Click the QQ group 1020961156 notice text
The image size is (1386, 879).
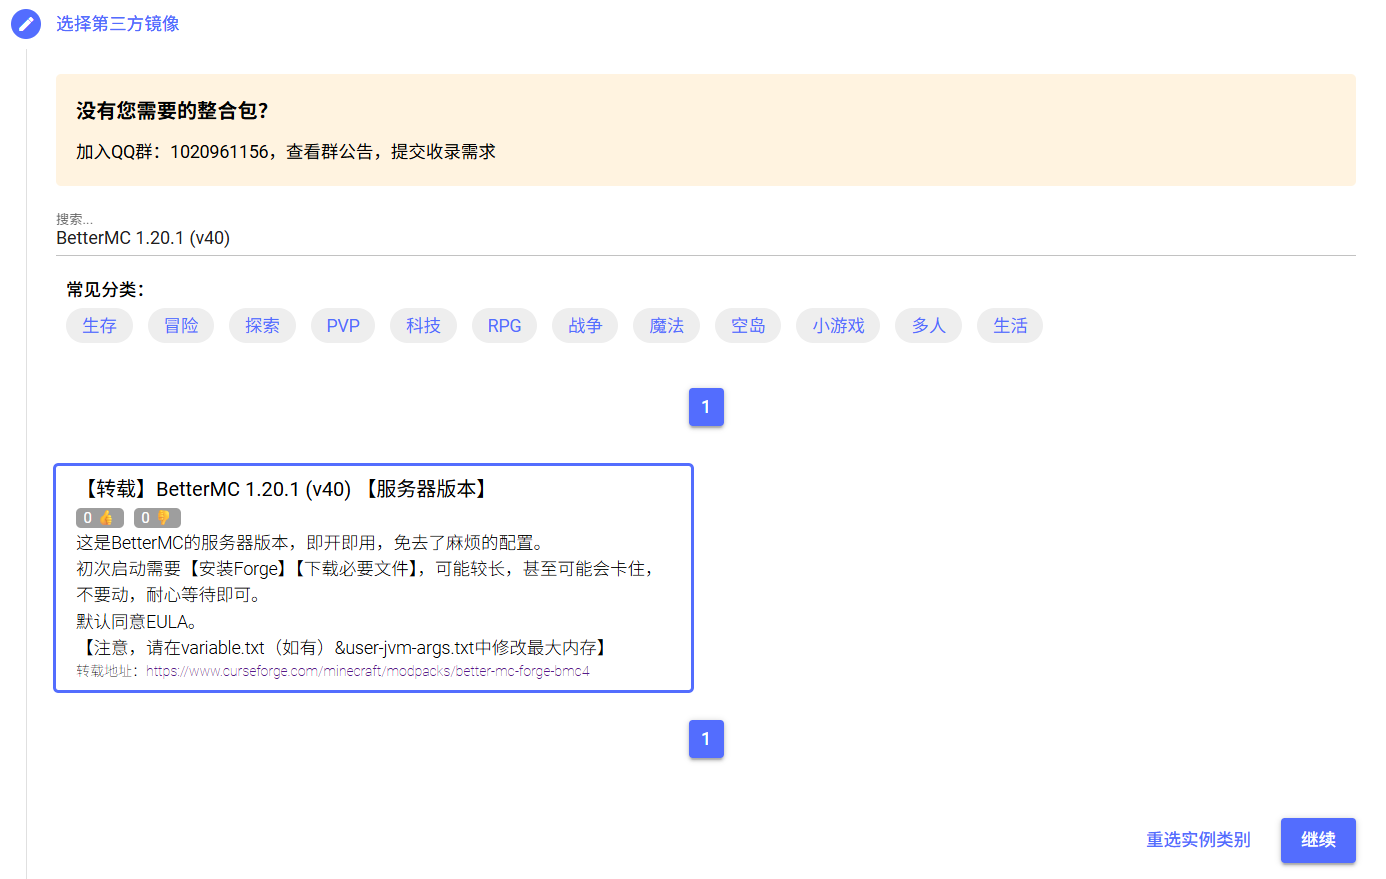click(286, 152)
